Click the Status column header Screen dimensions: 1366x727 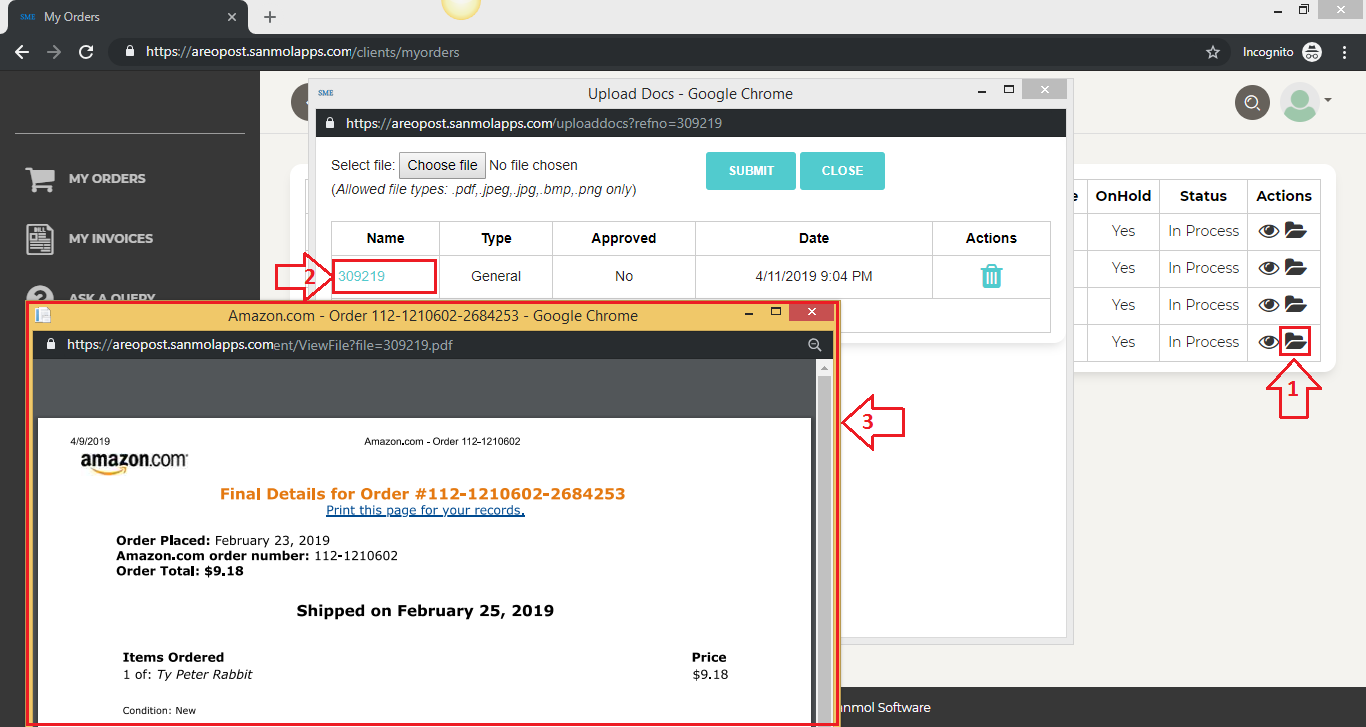point(1203,196)
